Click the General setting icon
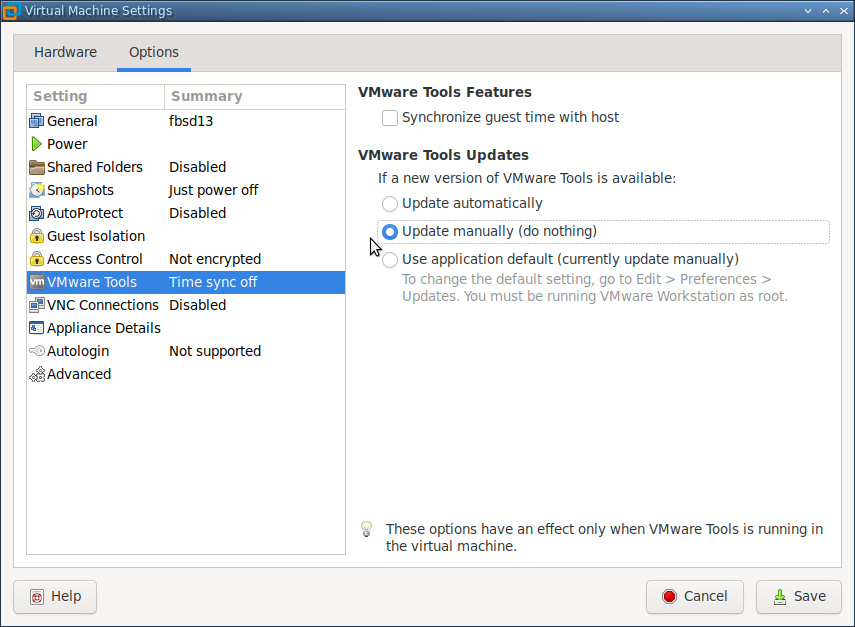This screenshot has width=855, height=627. pos(37,121)
